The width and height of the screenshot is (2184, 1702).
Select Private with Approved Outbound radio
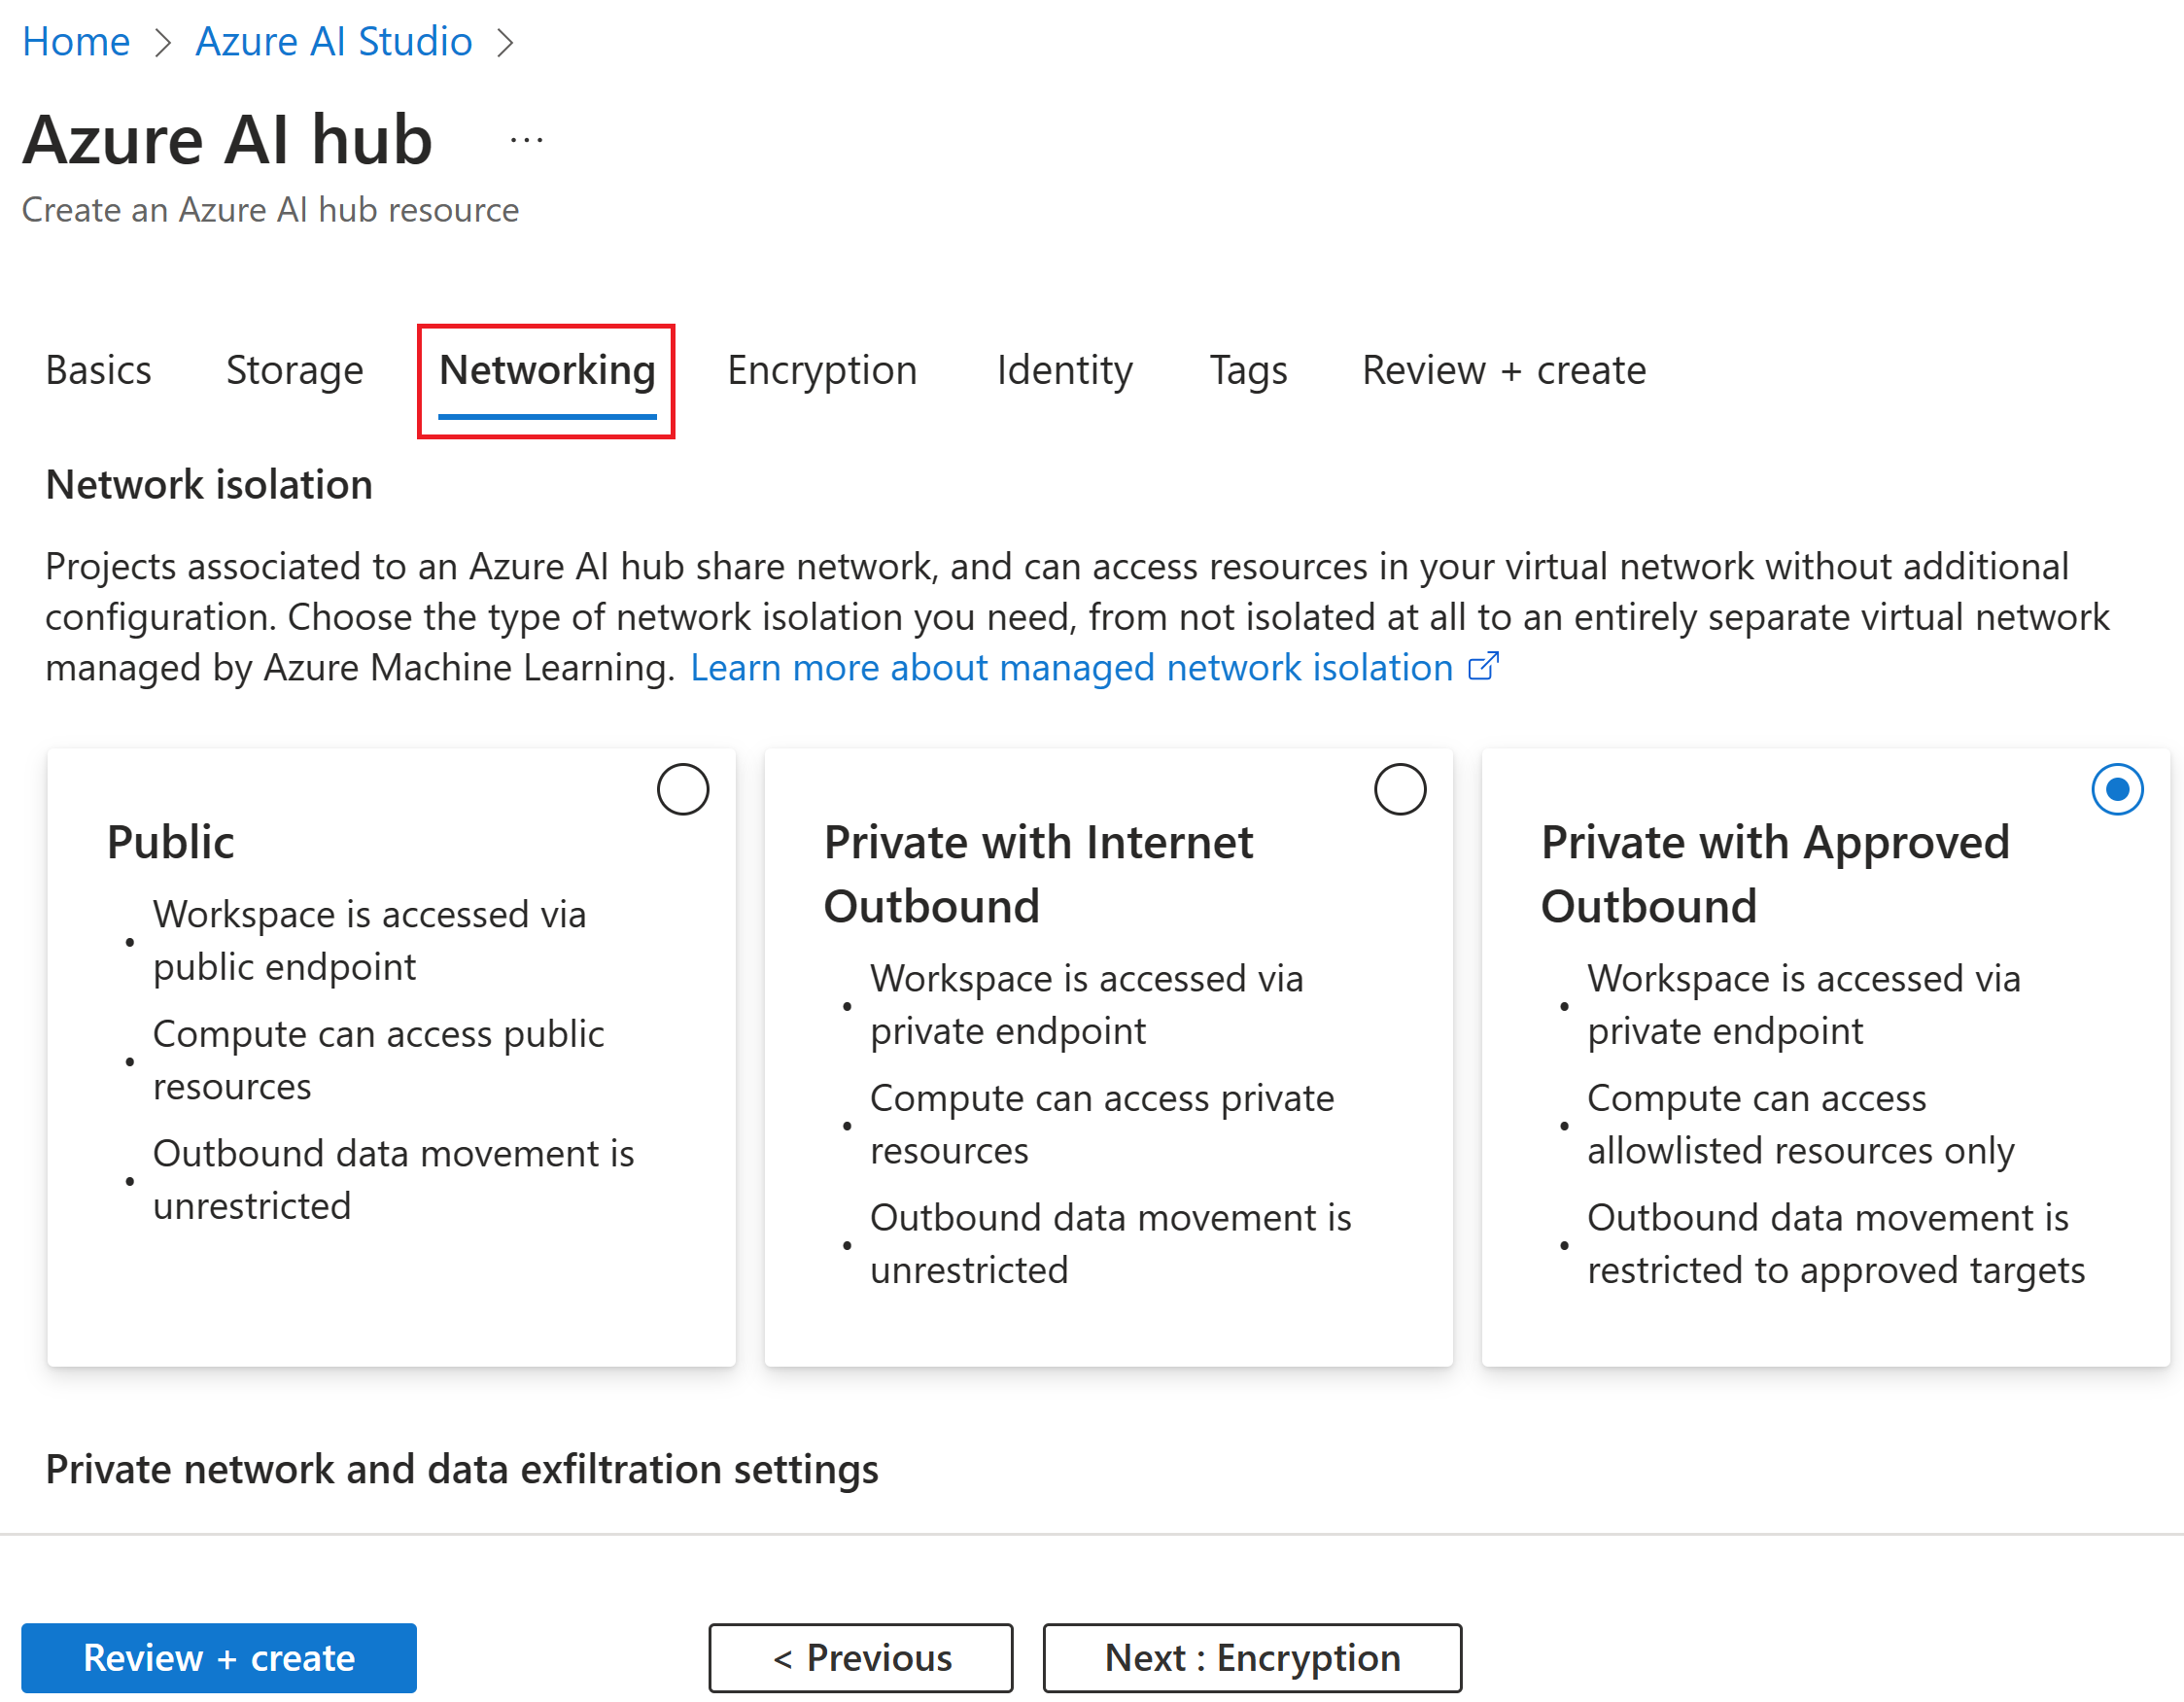point(2116,790)
